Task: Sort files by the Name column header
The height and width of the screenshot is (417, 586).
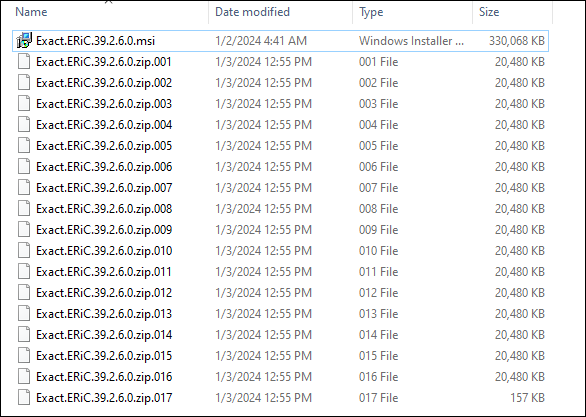Action: coord(31,12)
